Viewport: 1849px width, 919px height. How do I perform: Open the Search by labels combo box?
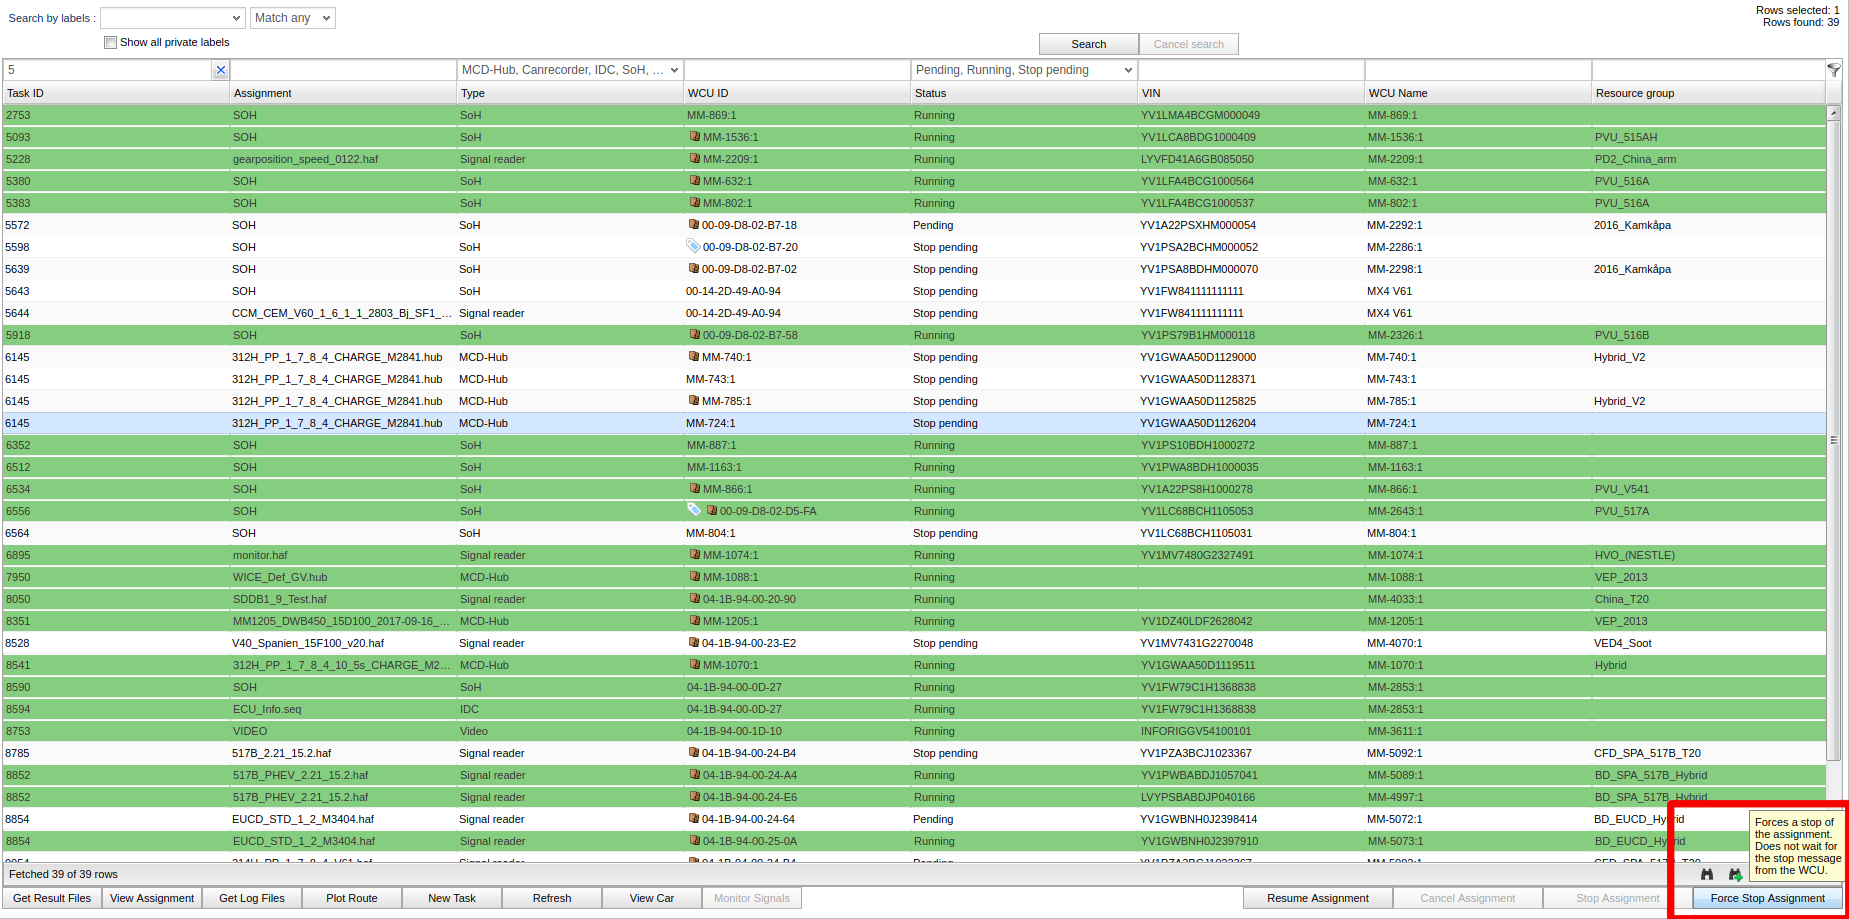172,18
